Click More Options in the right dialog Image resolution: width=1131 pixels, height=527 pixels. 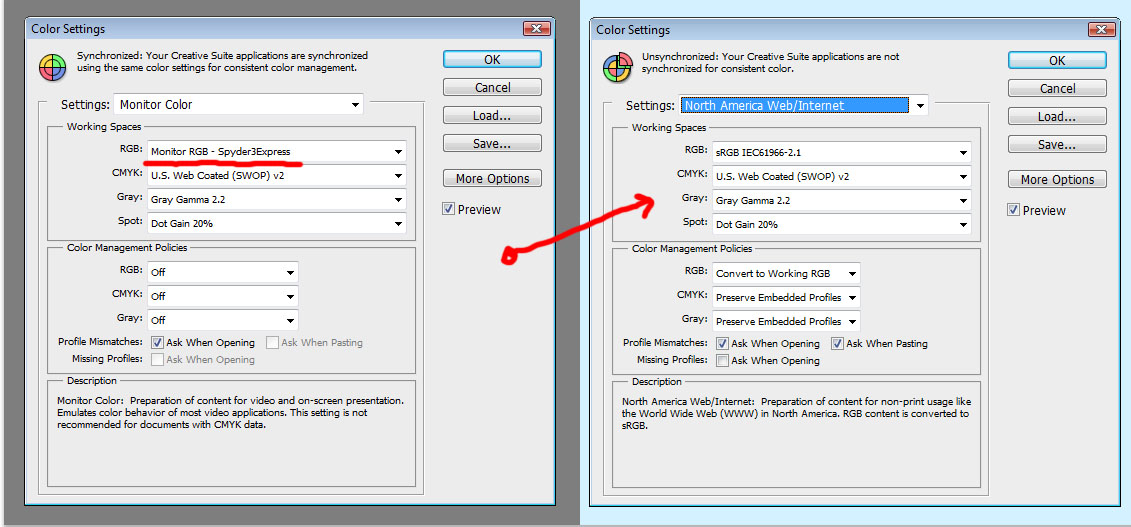coord(1057,179)
